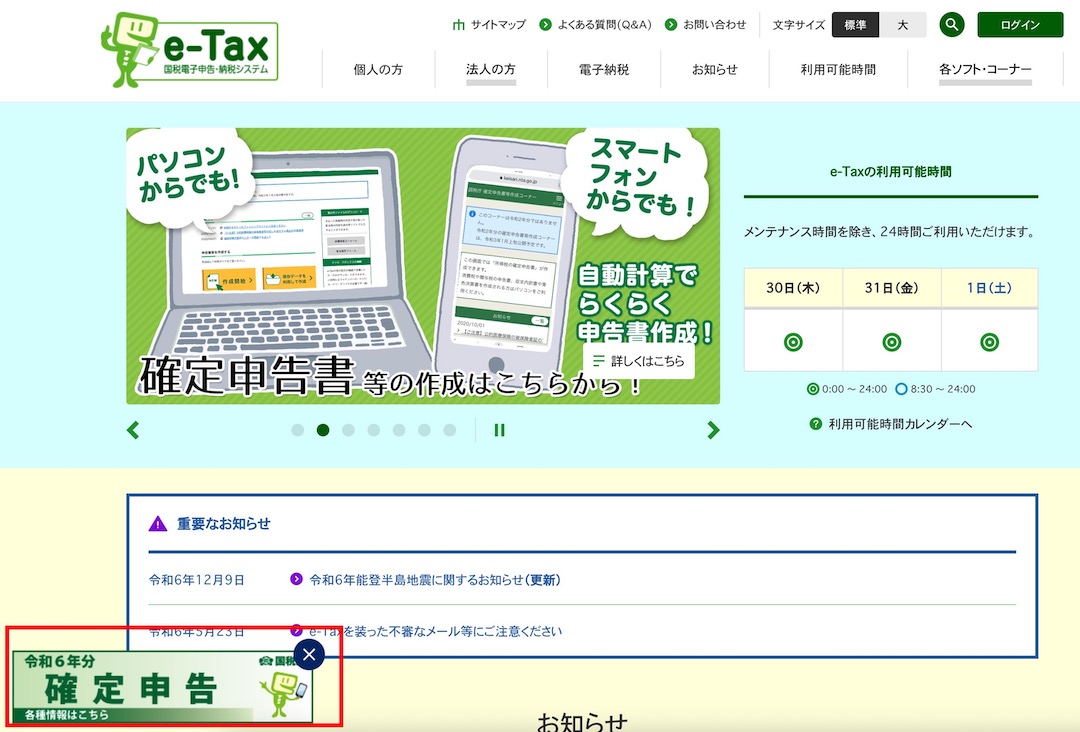Click the e-Tax logo
1080x732 pixels.
(189, 50)
